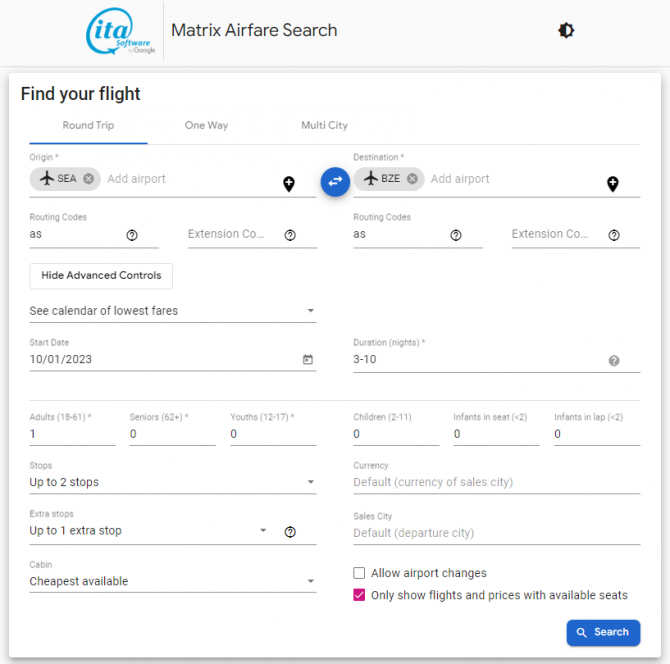Uncheck Only show flights with available seats
670x664 pixels.
pyautogui.click(x=359, y=595)
